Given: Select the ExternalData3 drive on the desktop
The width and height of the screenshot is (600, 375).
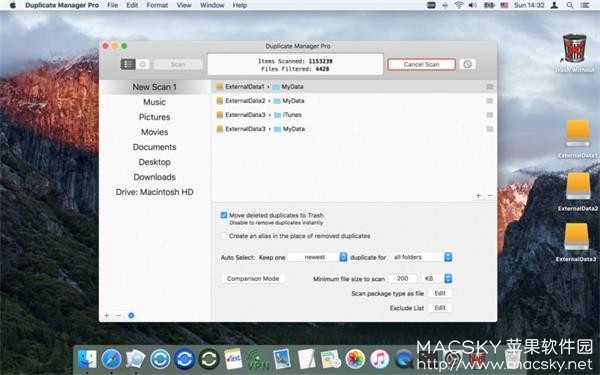Looking at the screenshot, I should pos(576,236).
